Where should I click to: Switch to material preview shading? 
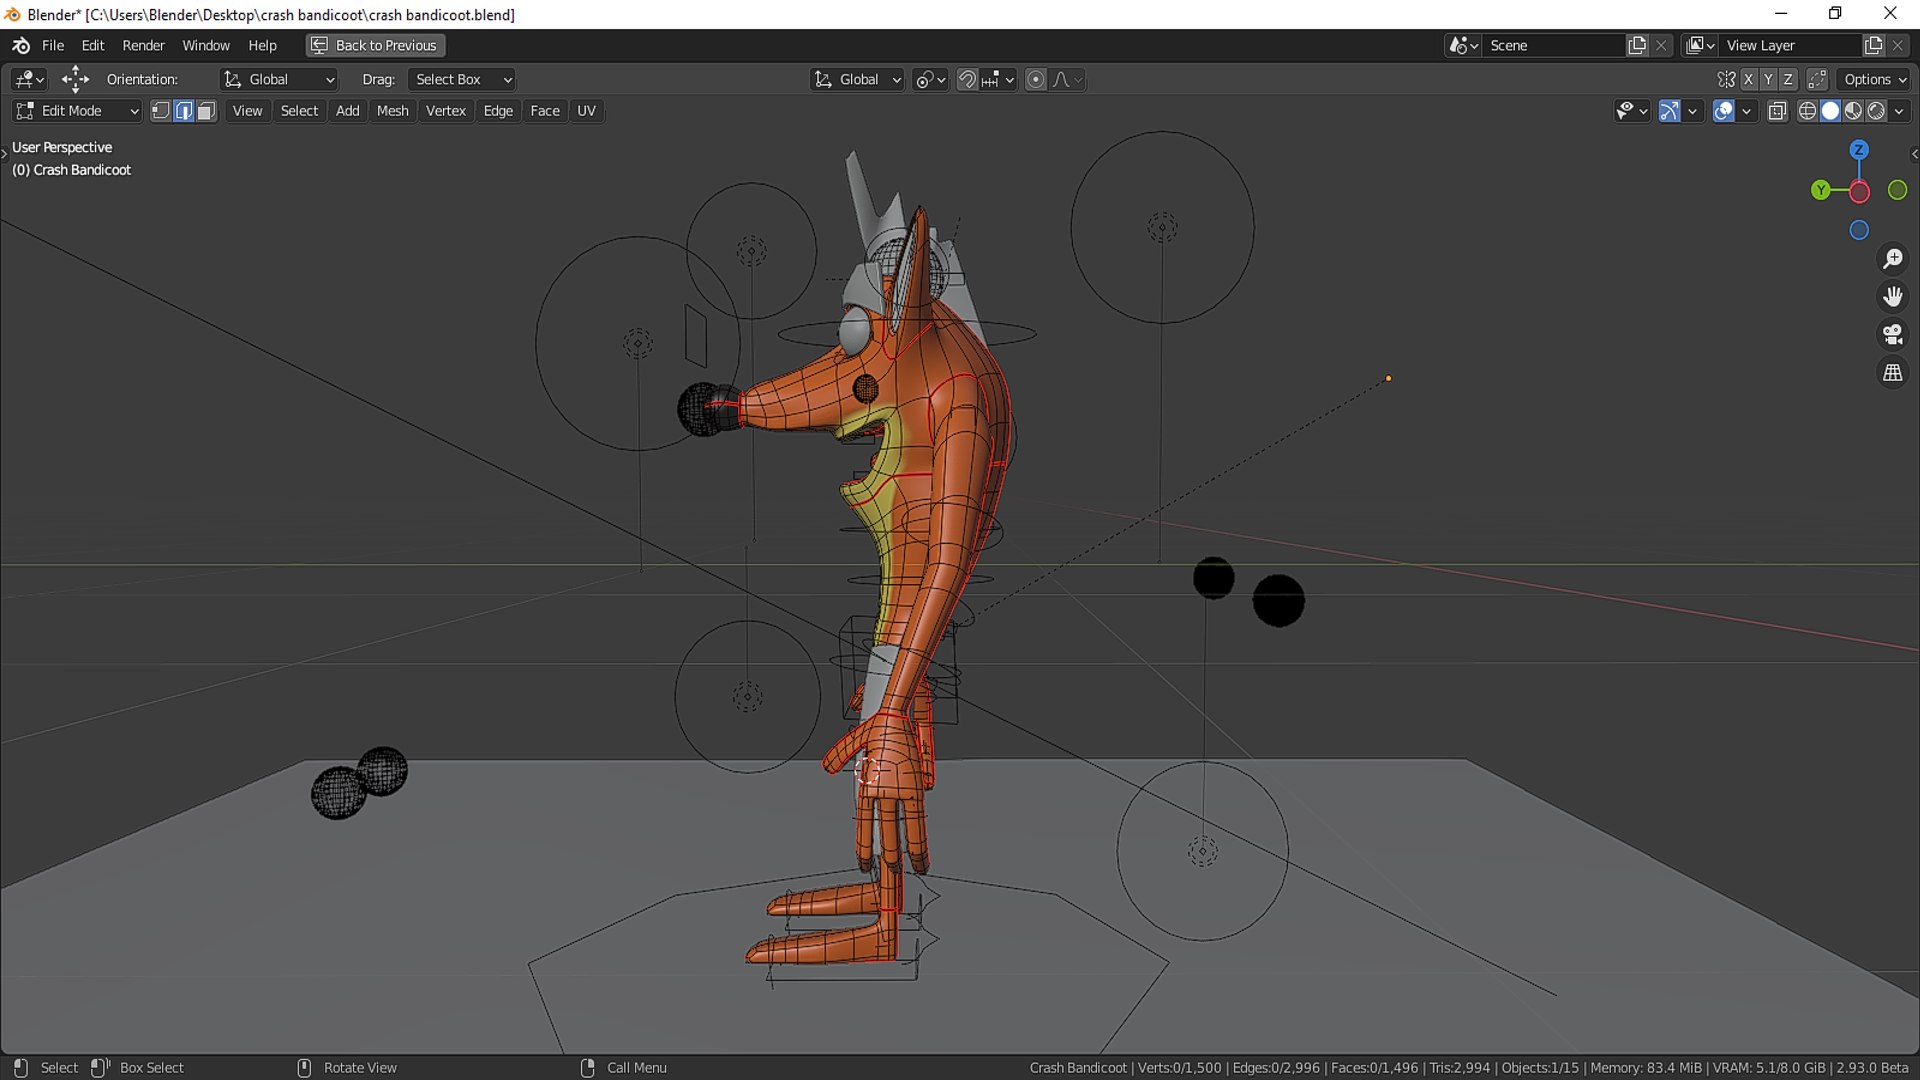[1853, 111]
